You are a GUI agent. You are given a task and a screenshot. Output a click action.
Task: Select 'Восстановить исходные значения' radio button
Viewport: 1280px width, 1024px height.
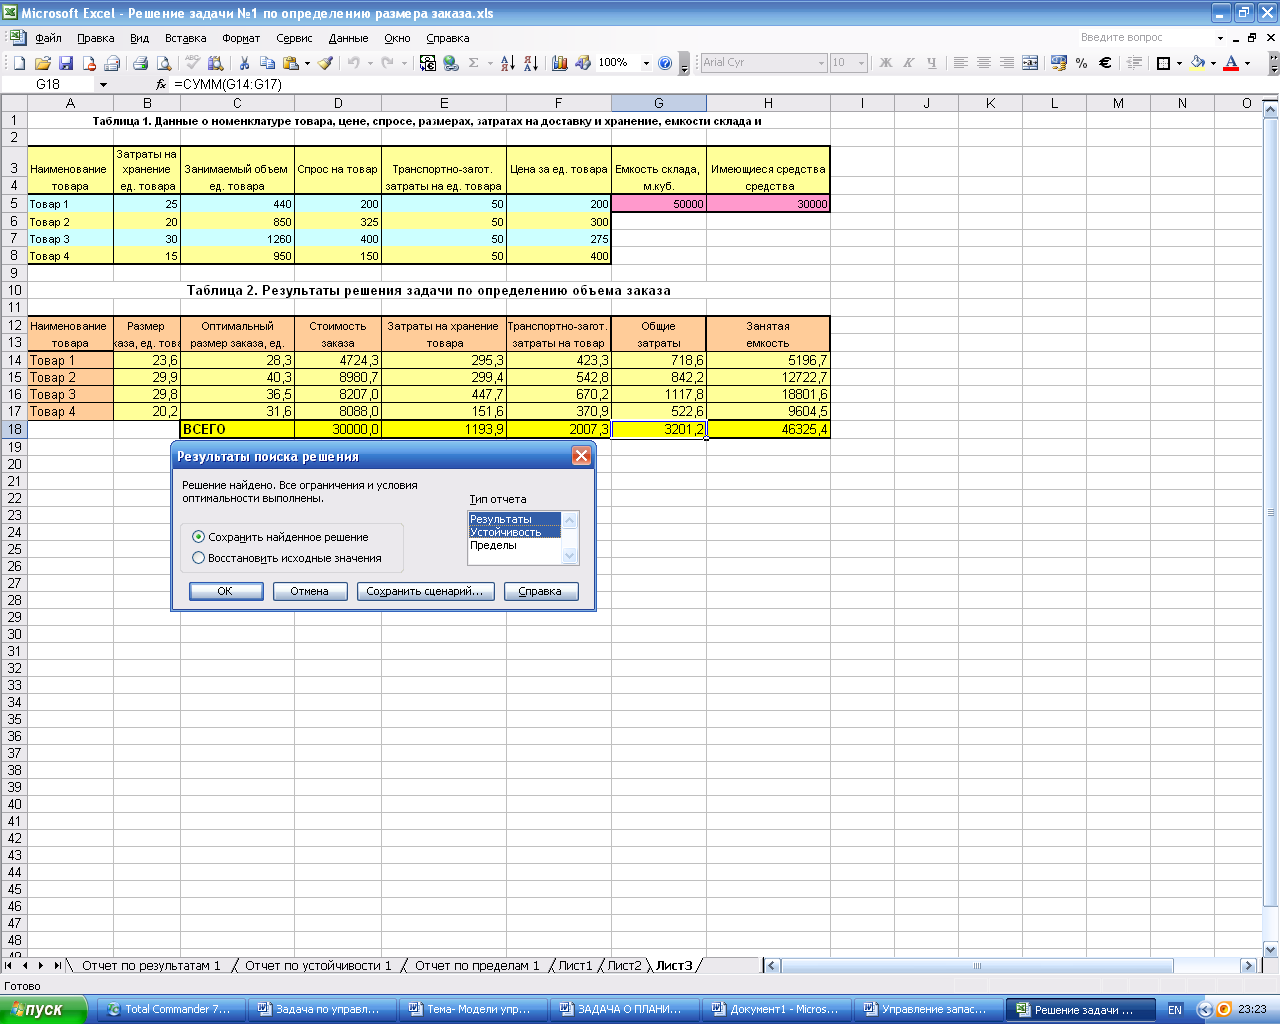198,558
